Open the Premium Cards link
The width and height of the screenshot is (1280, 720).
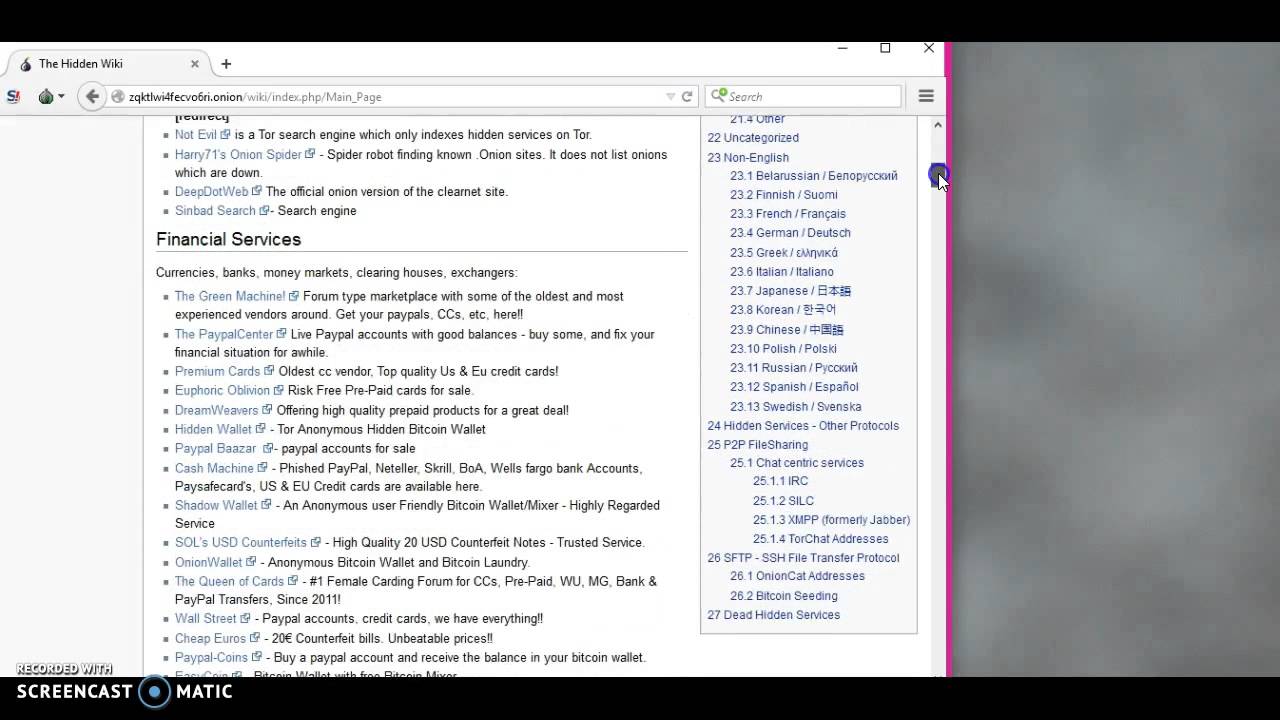coord(217,372)
